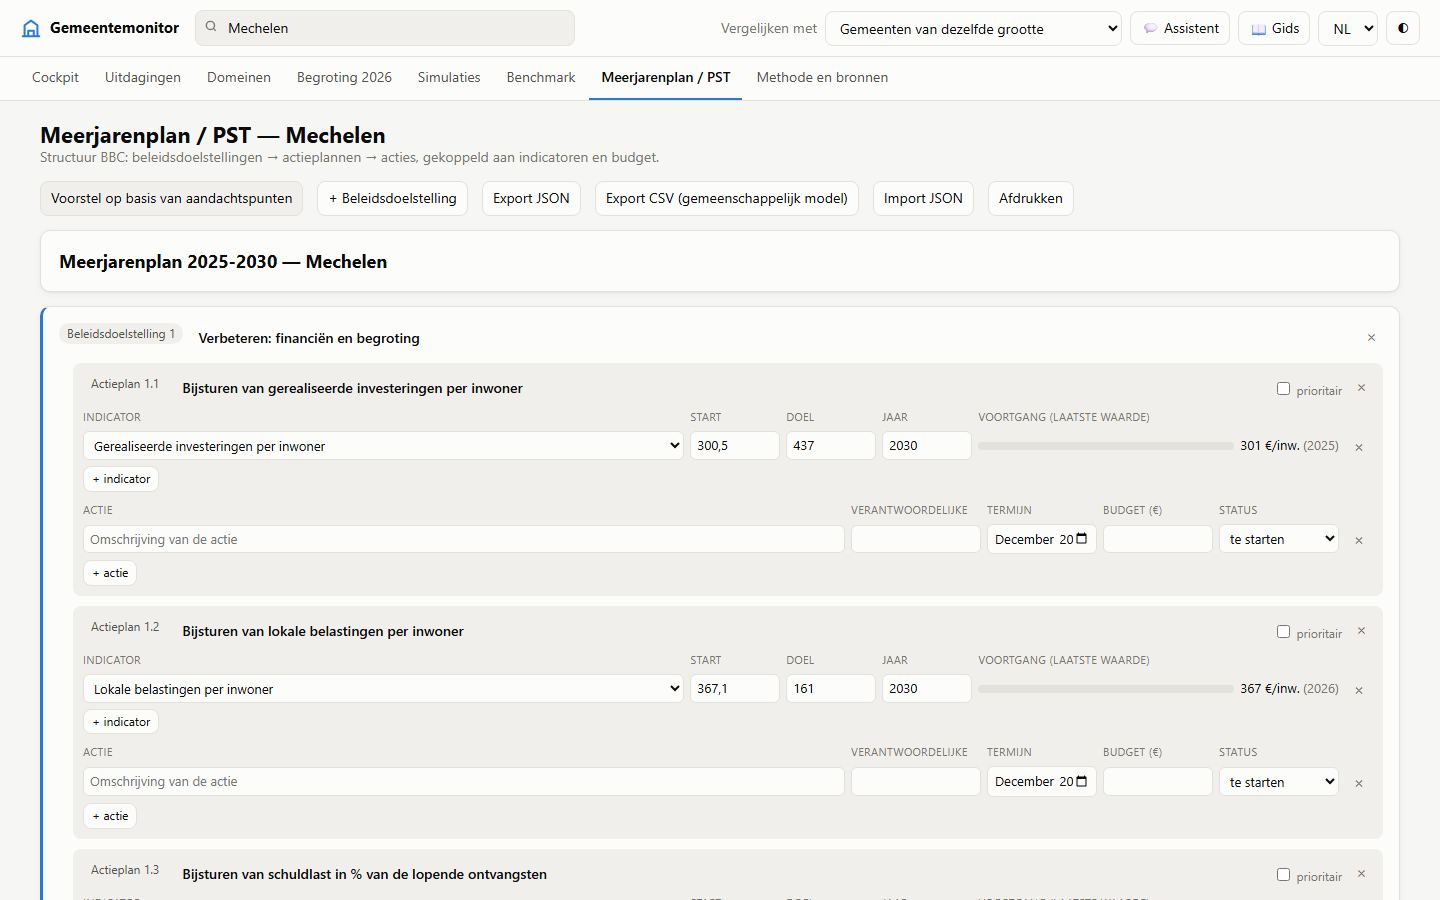Delete Actieplan 1.1 using its × icon
Viewport: 1440px width, 900px height.
tap(1361, 388)
